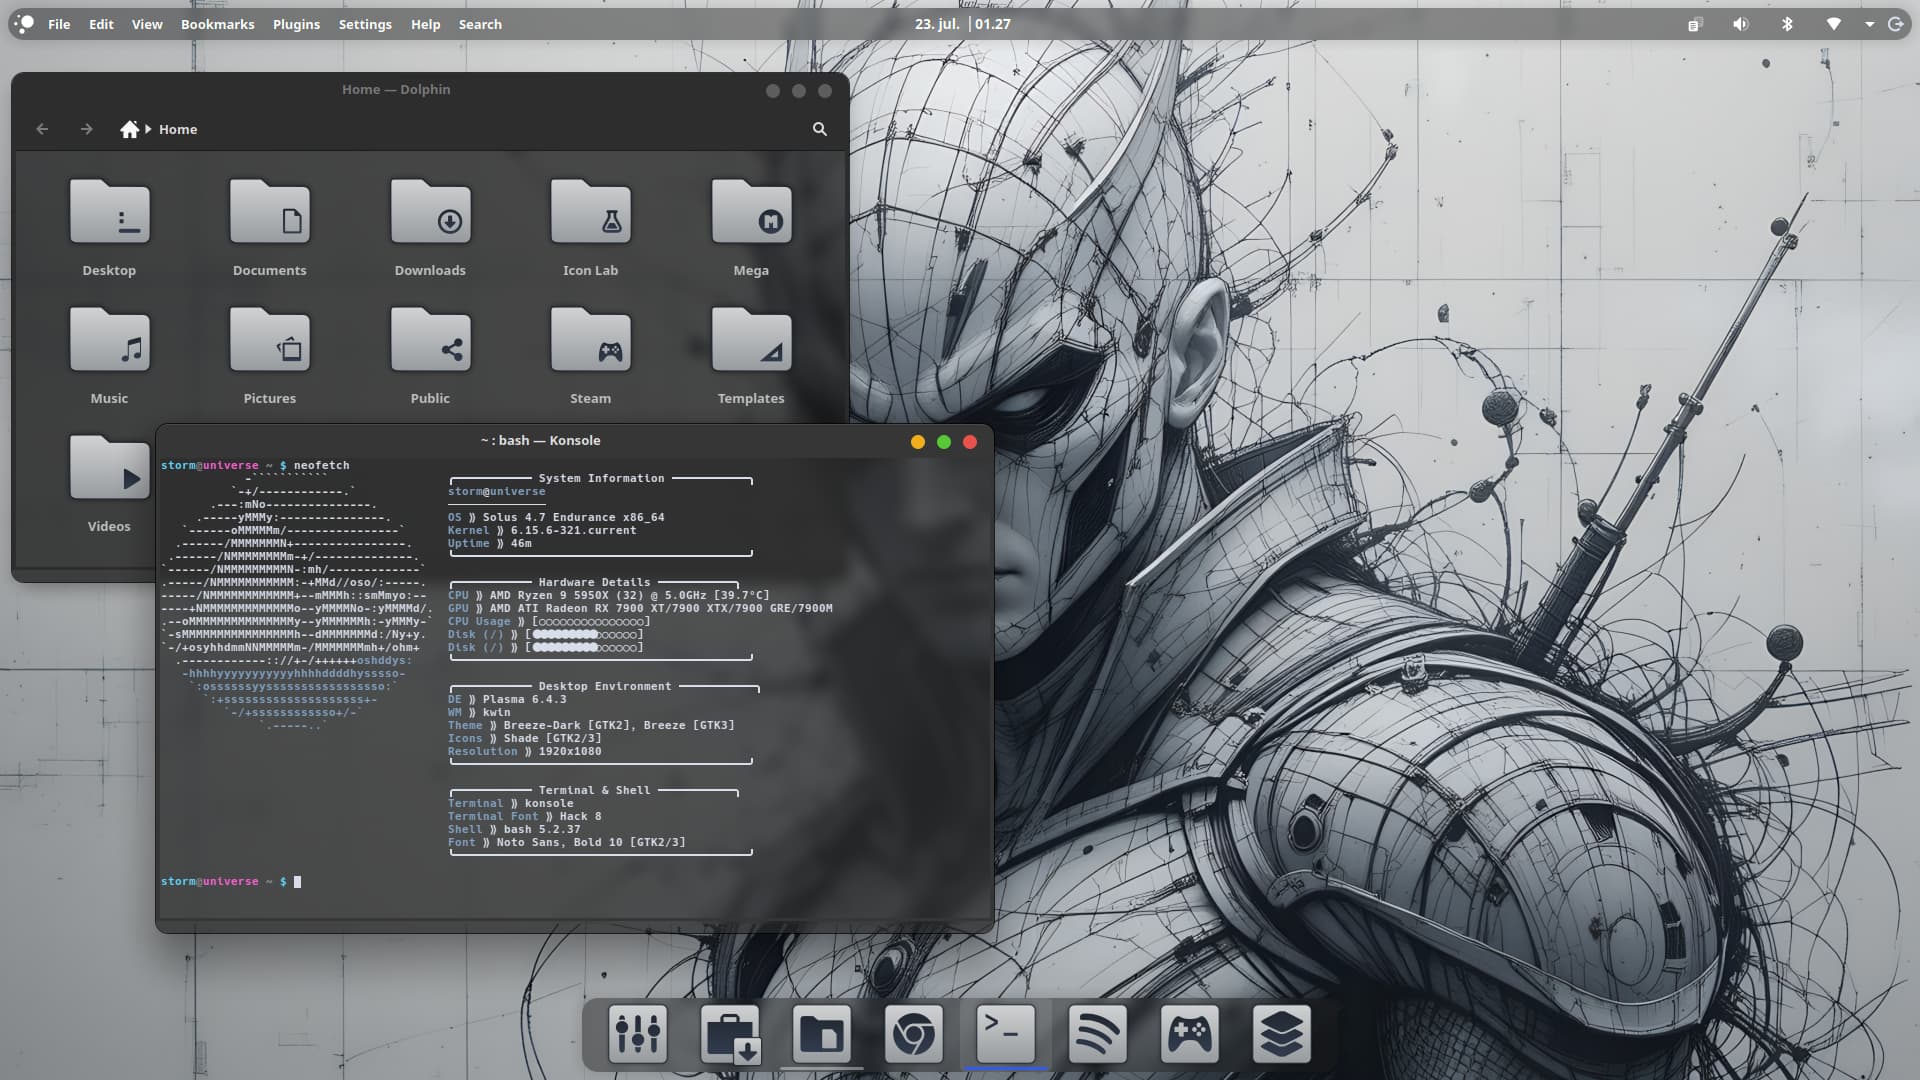Screen dimensions: 1920x1080
Task: Open the file manager dock icon
Action: coord(822,1033)
